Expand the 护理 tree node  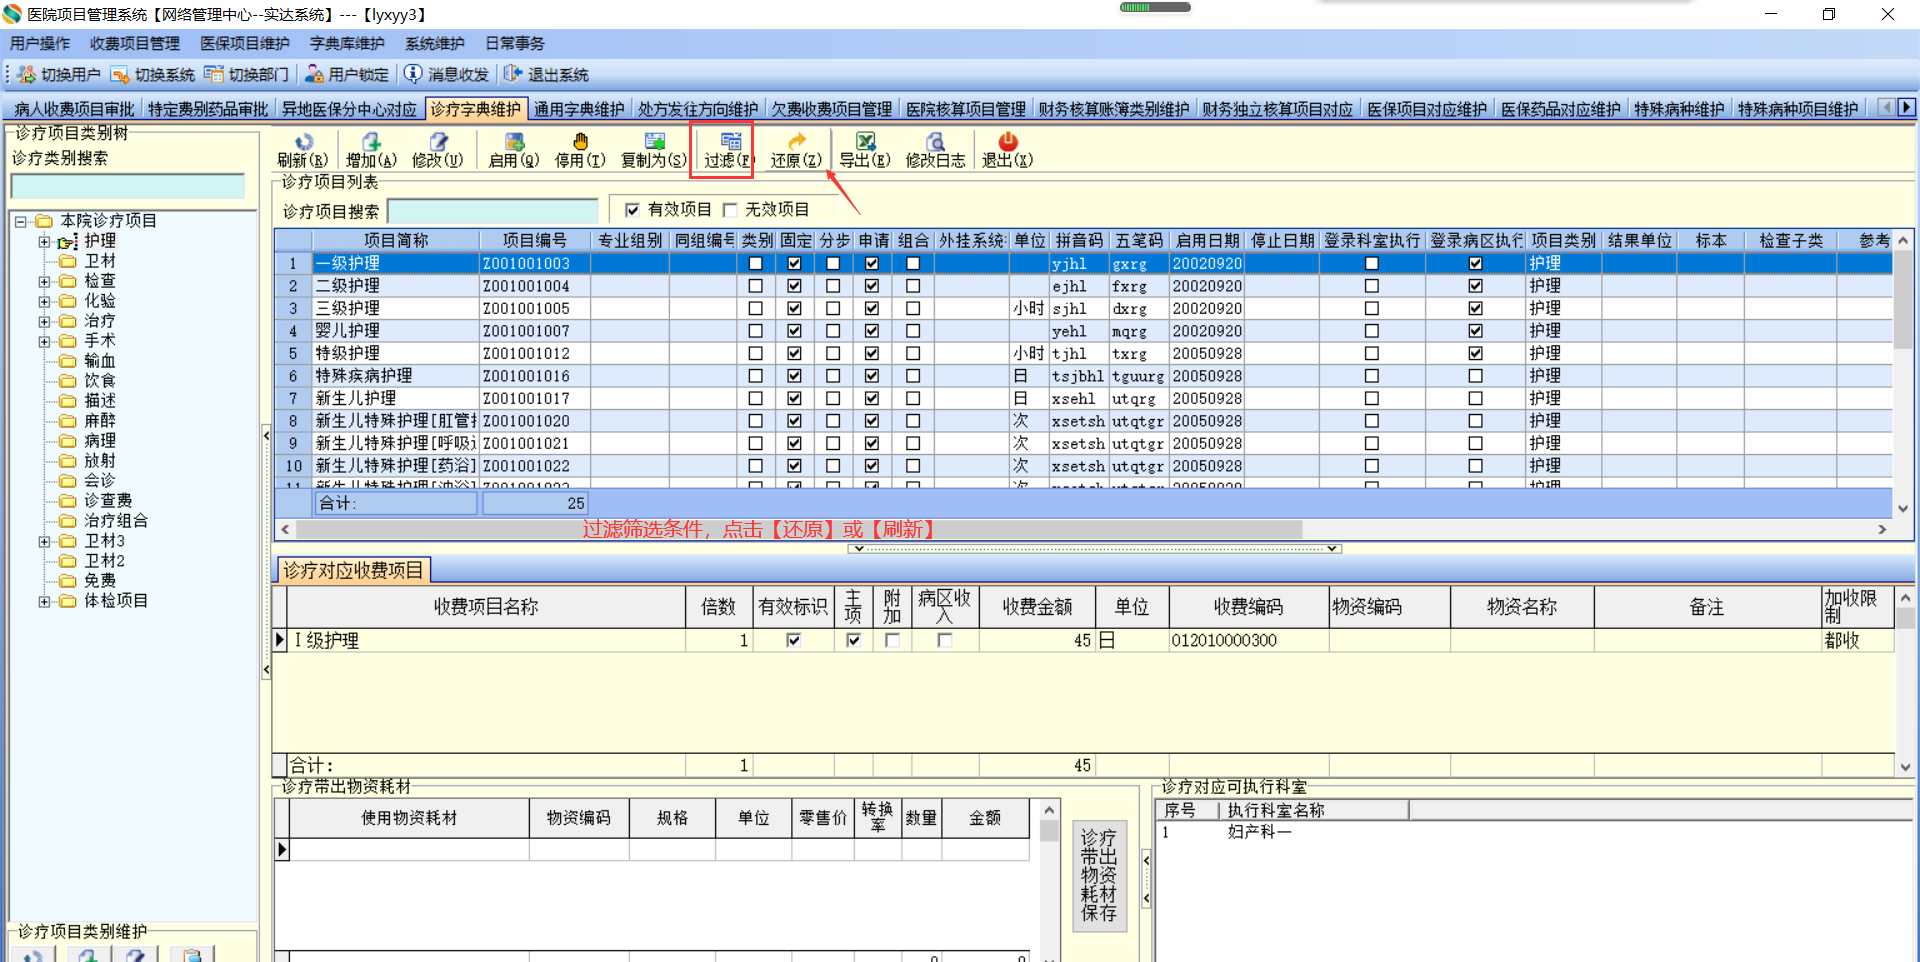pyautogui.click(x=44, y=241)
